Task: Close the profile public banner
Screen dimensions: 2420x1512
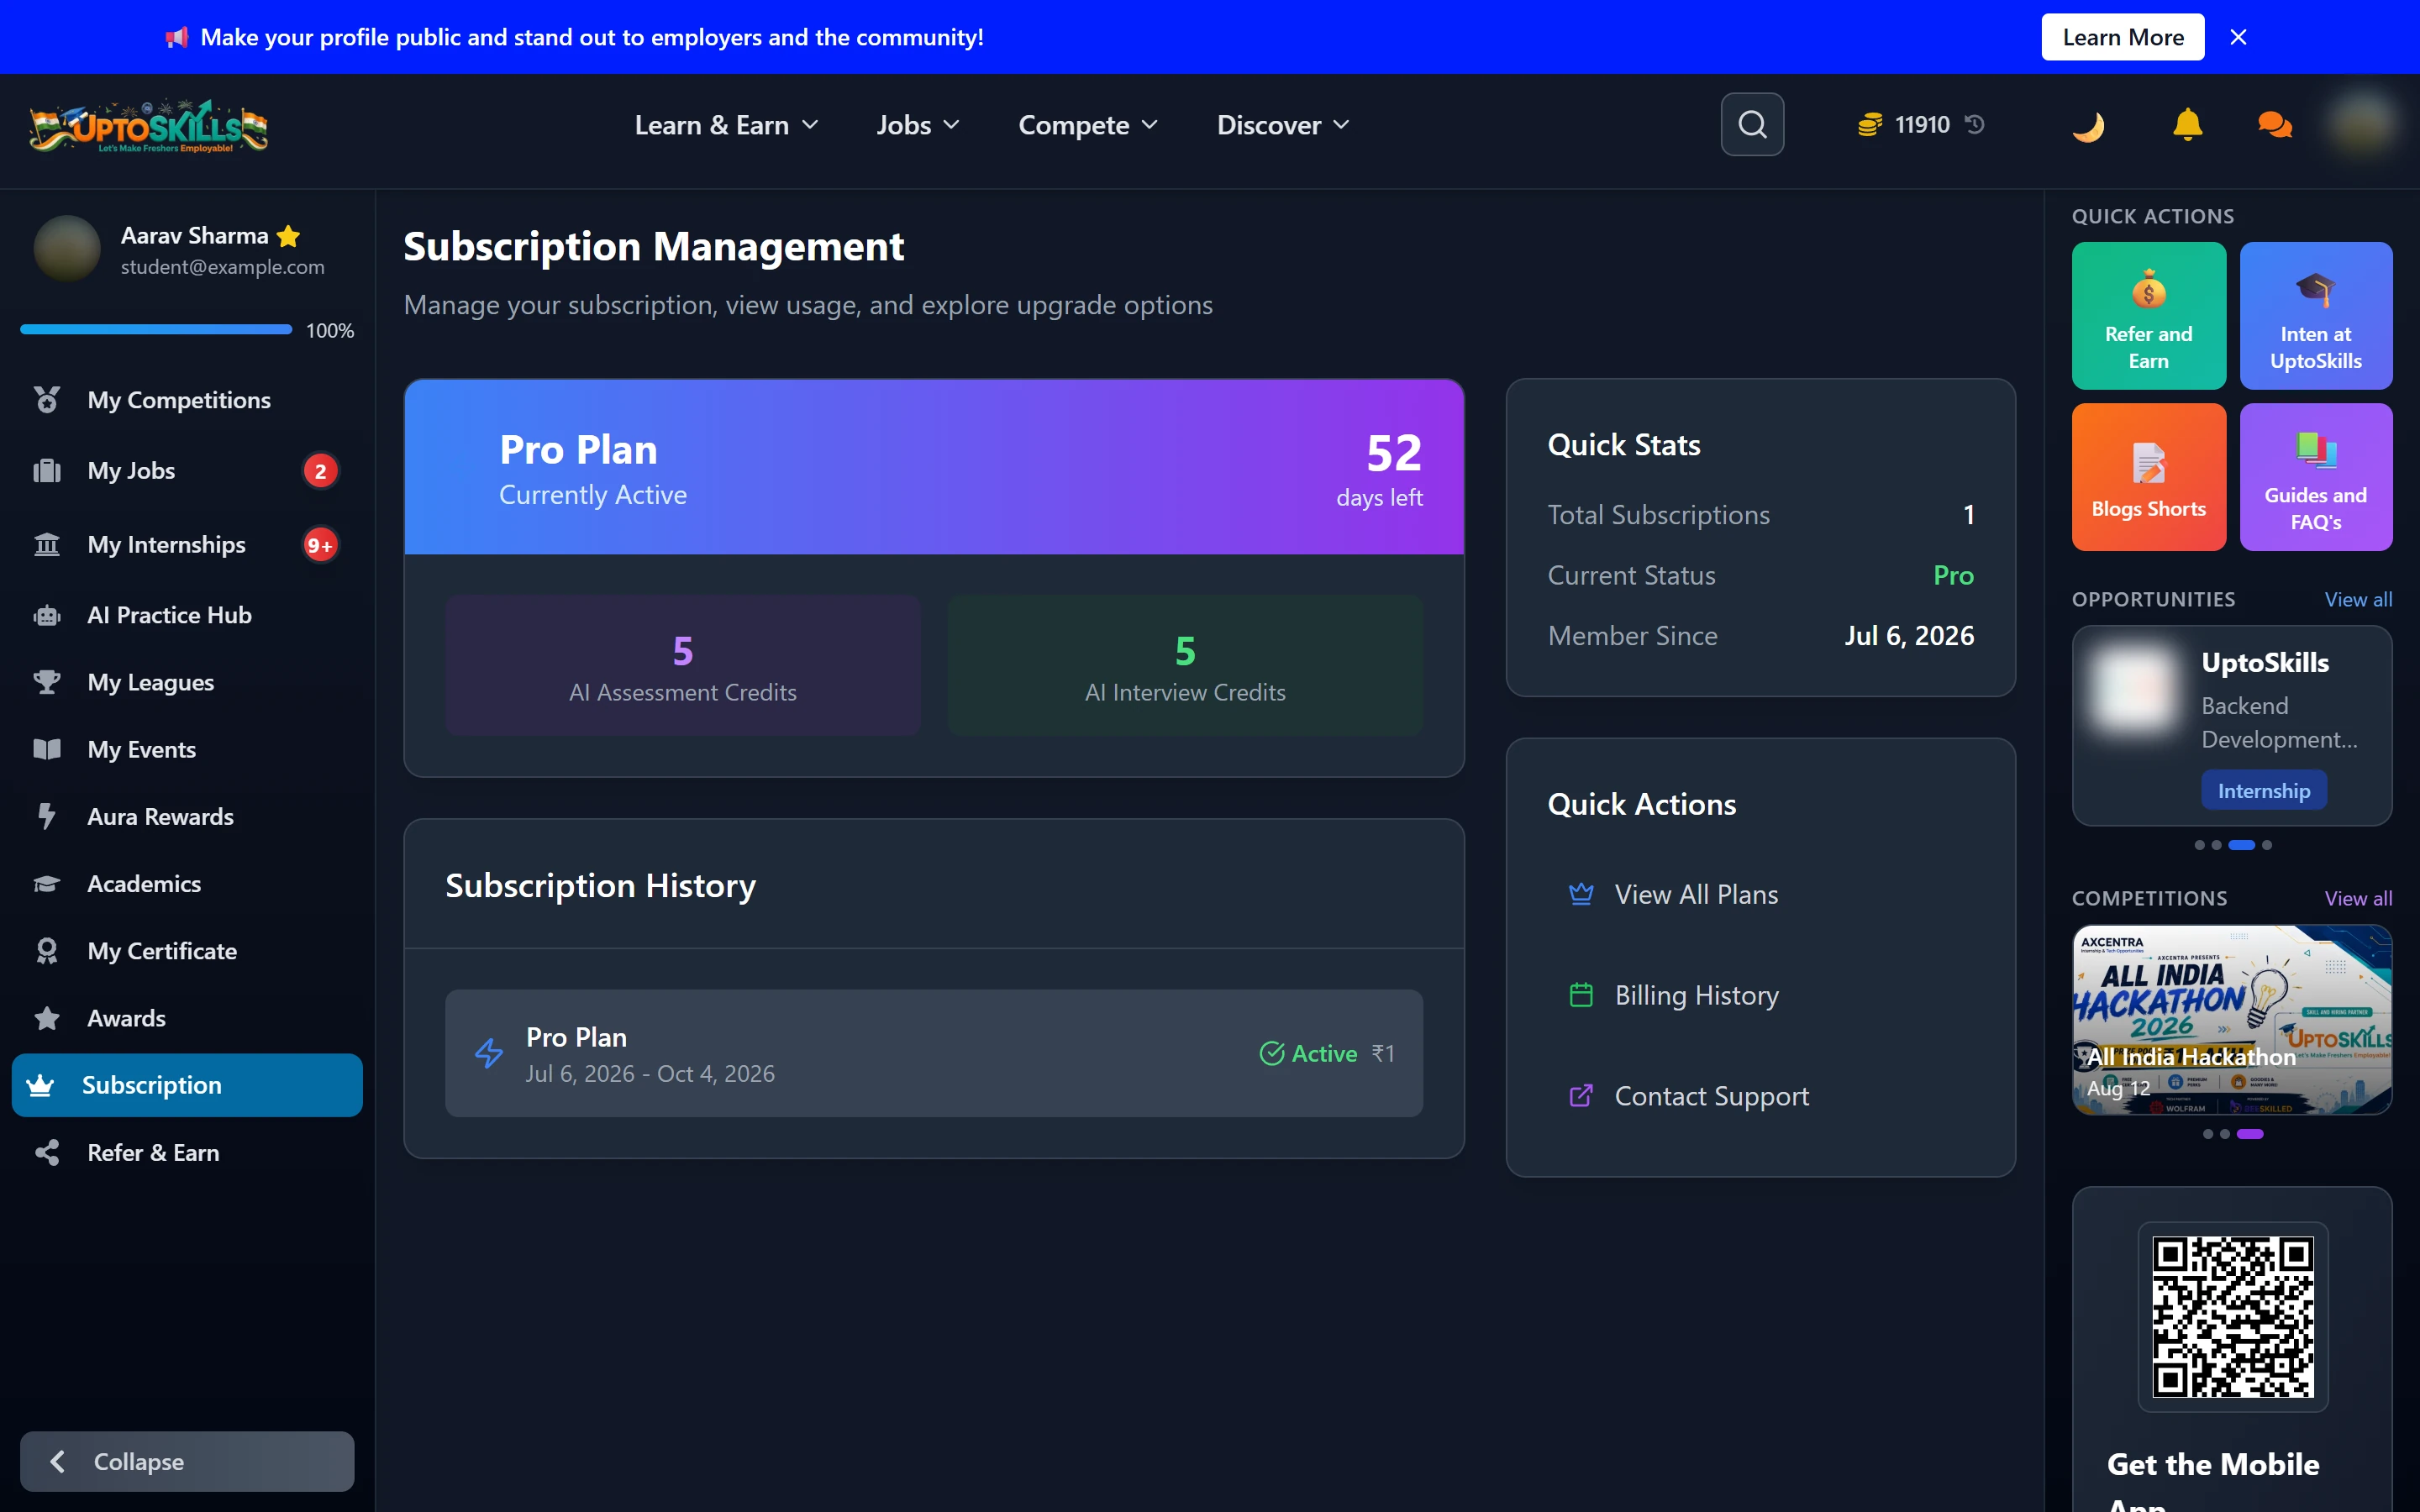Action: click(x=2238, y=37)
